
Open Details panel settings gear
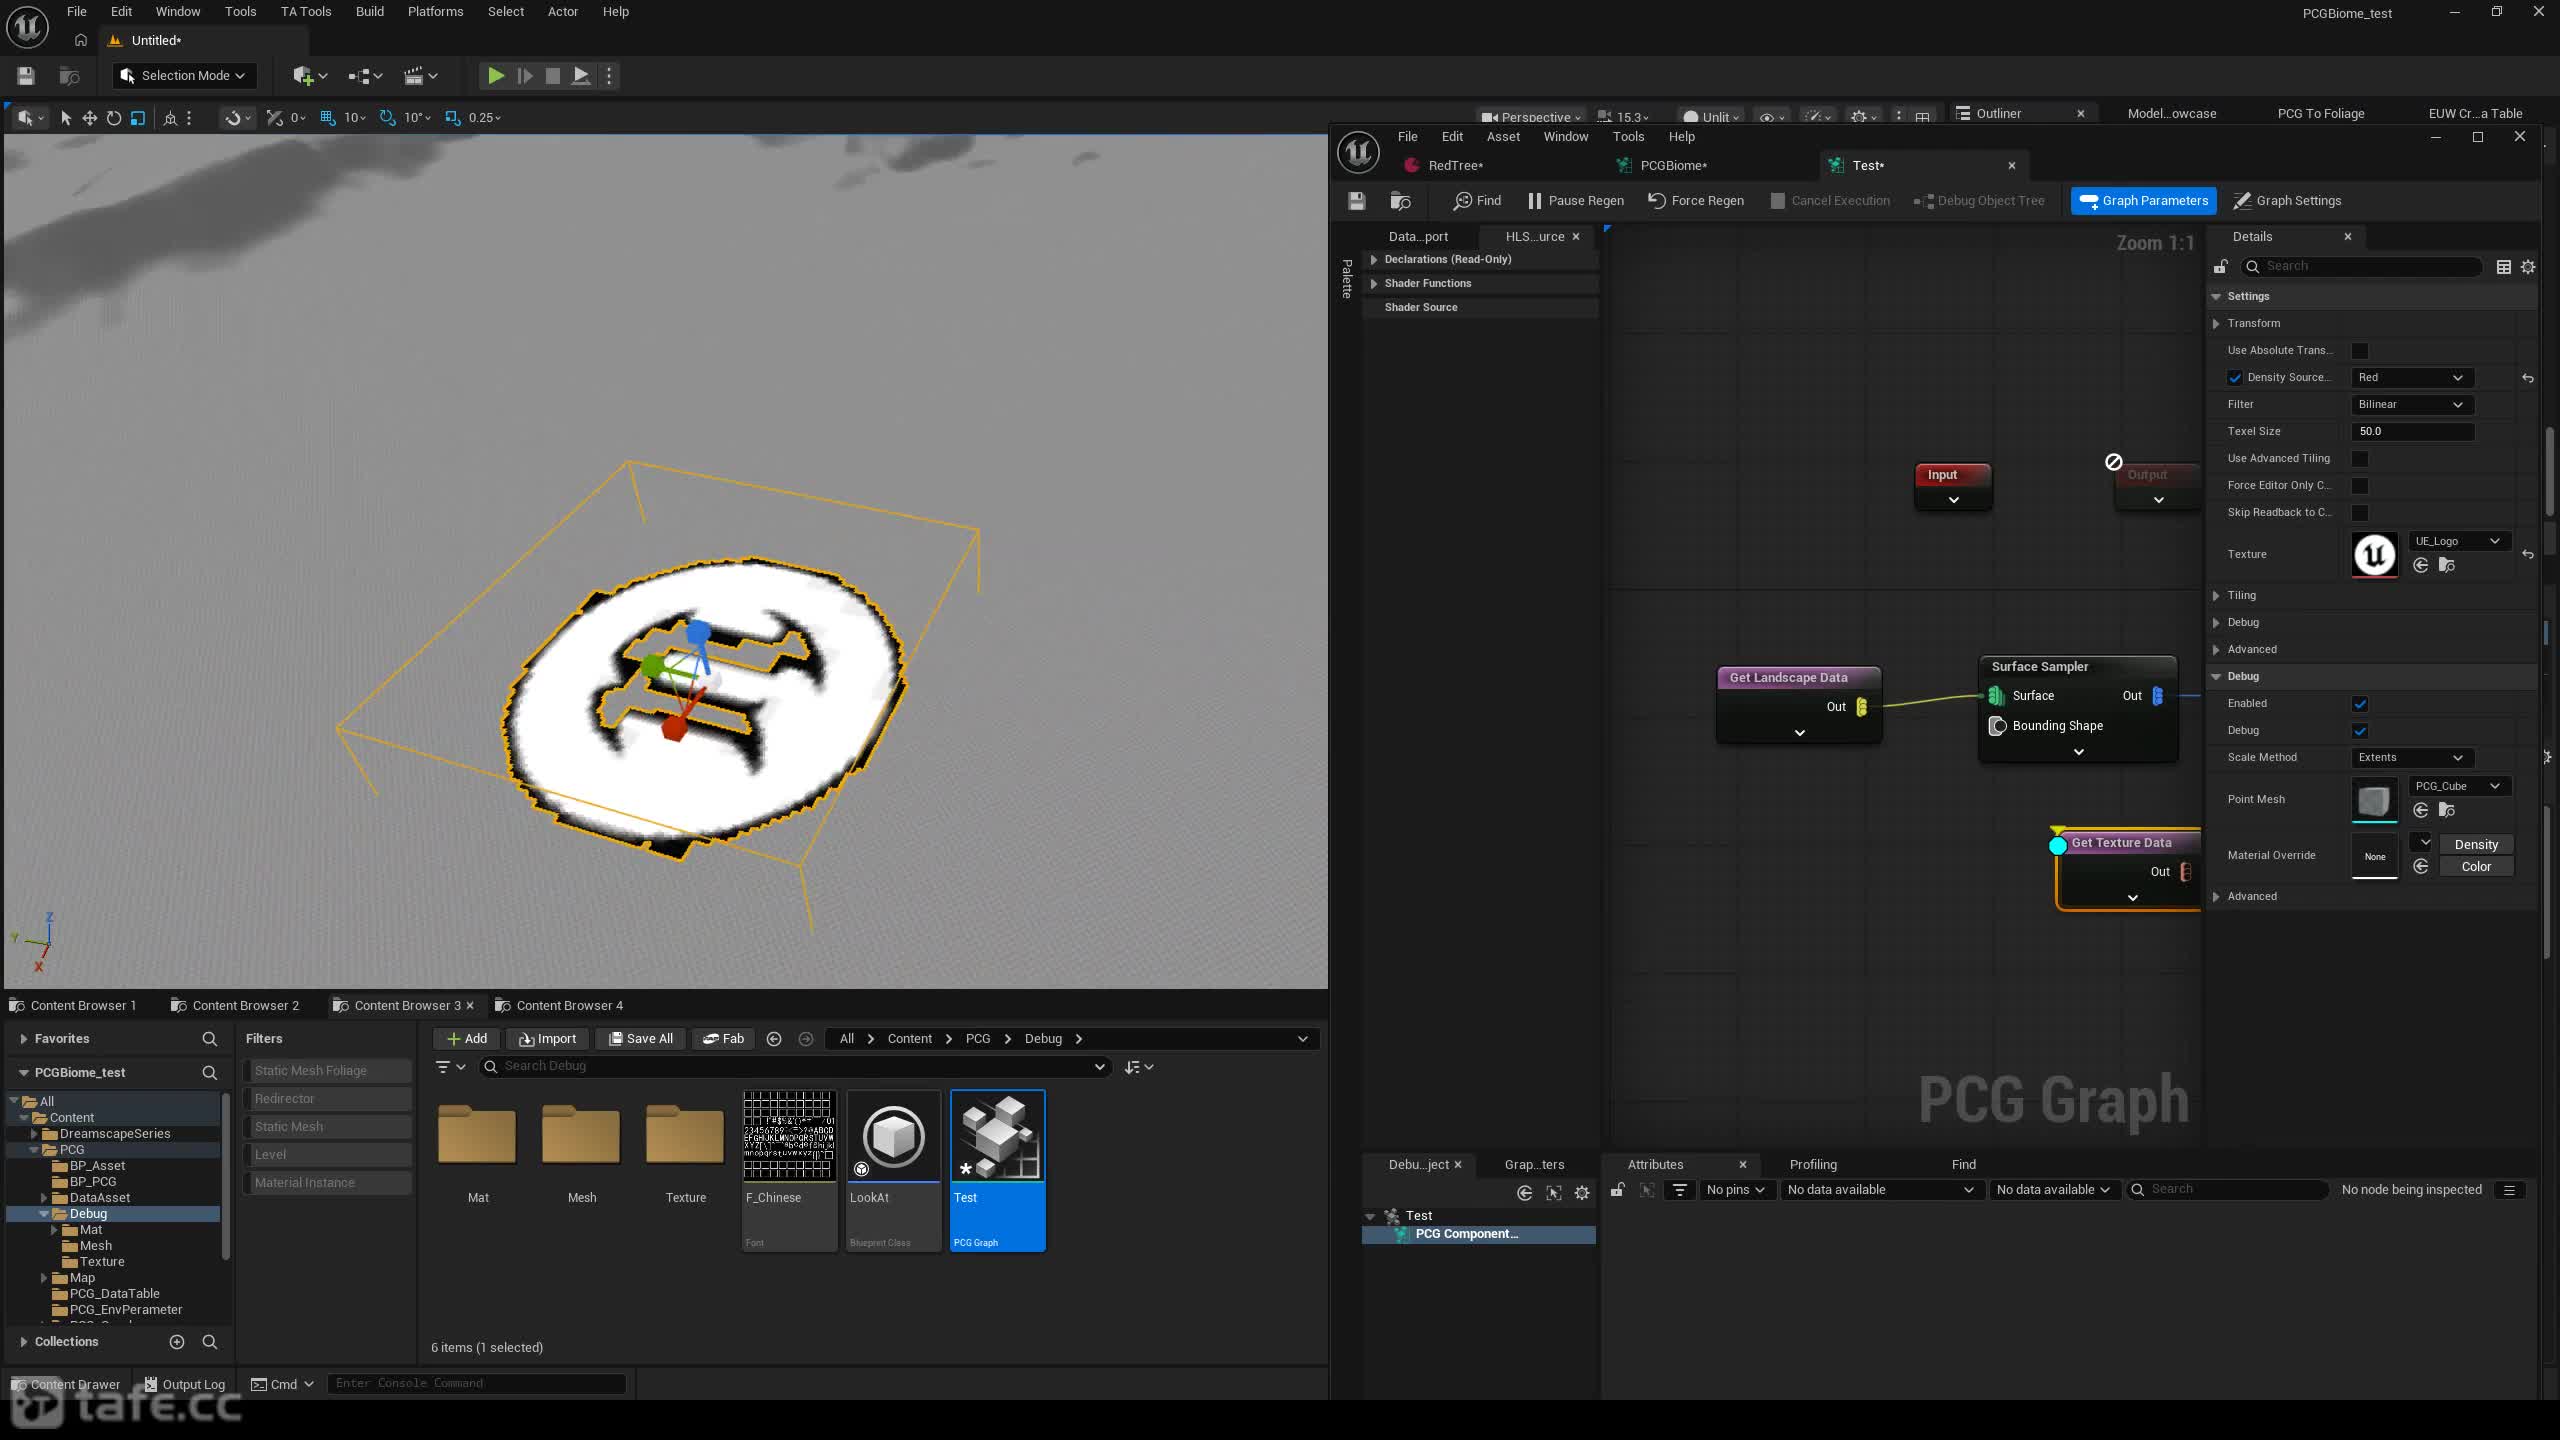(x=2528, y=267)
